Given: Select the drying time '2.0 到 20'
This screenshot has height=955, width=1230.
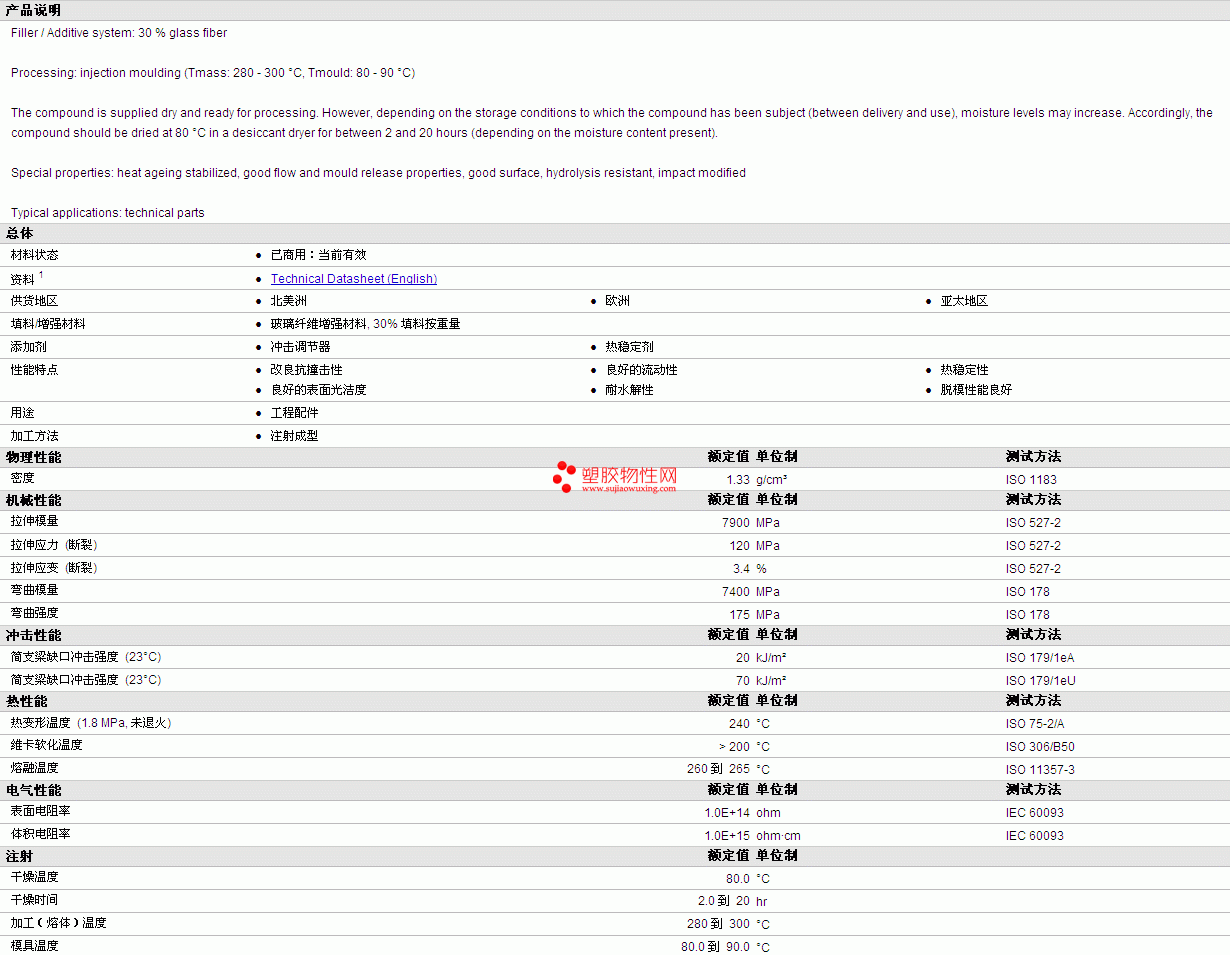Looking at the screenshot, I should tap(724, 902).
